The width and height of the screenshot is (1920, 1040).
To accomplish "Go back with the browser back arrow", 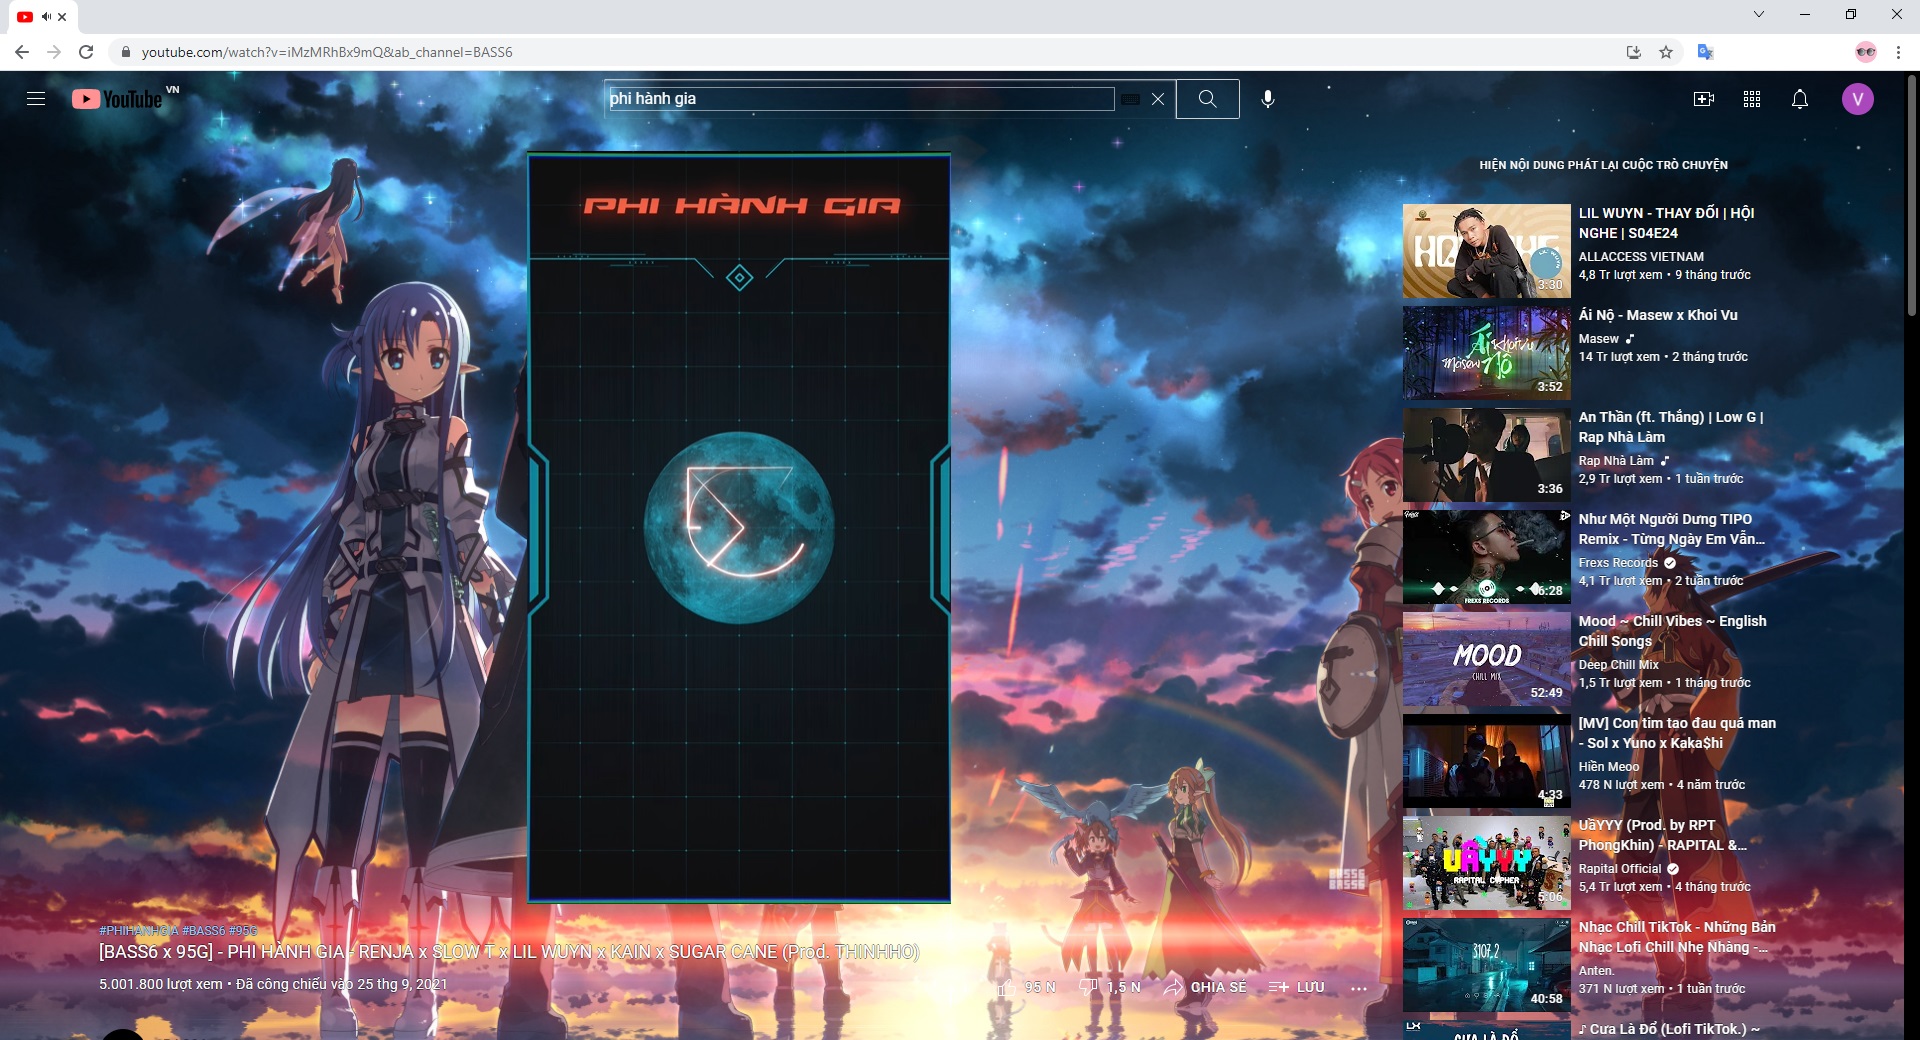I will 22,52.
